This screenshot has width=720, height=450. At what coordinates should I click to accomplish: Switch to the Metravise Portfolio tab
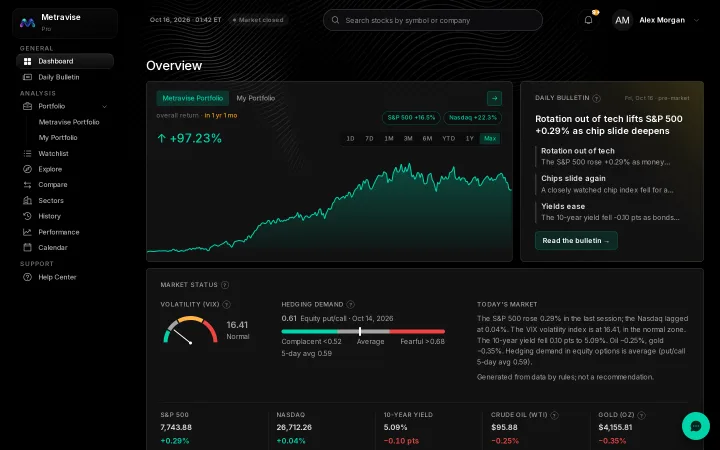[192, 98]
